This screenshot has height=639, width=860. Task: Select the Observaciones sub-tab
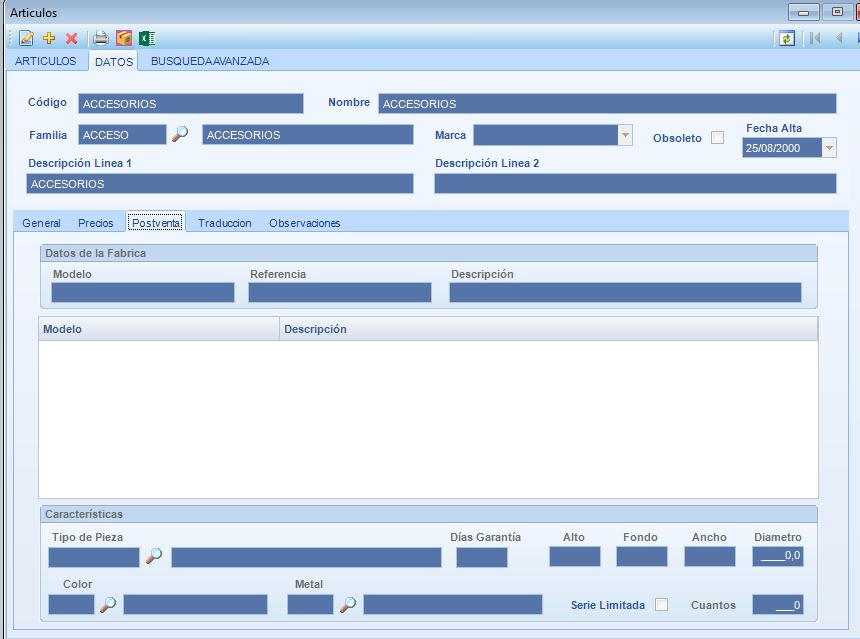click(x=305, y=223)
